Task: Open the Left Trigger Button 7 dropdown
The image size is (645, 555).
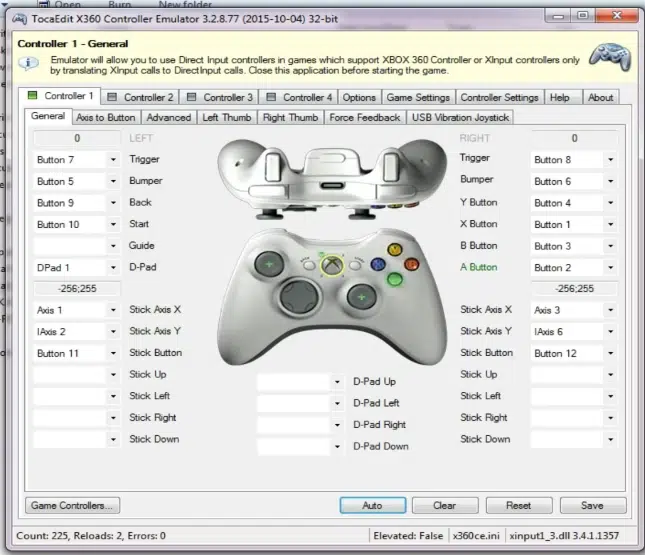Action: [x=114, y=160]
